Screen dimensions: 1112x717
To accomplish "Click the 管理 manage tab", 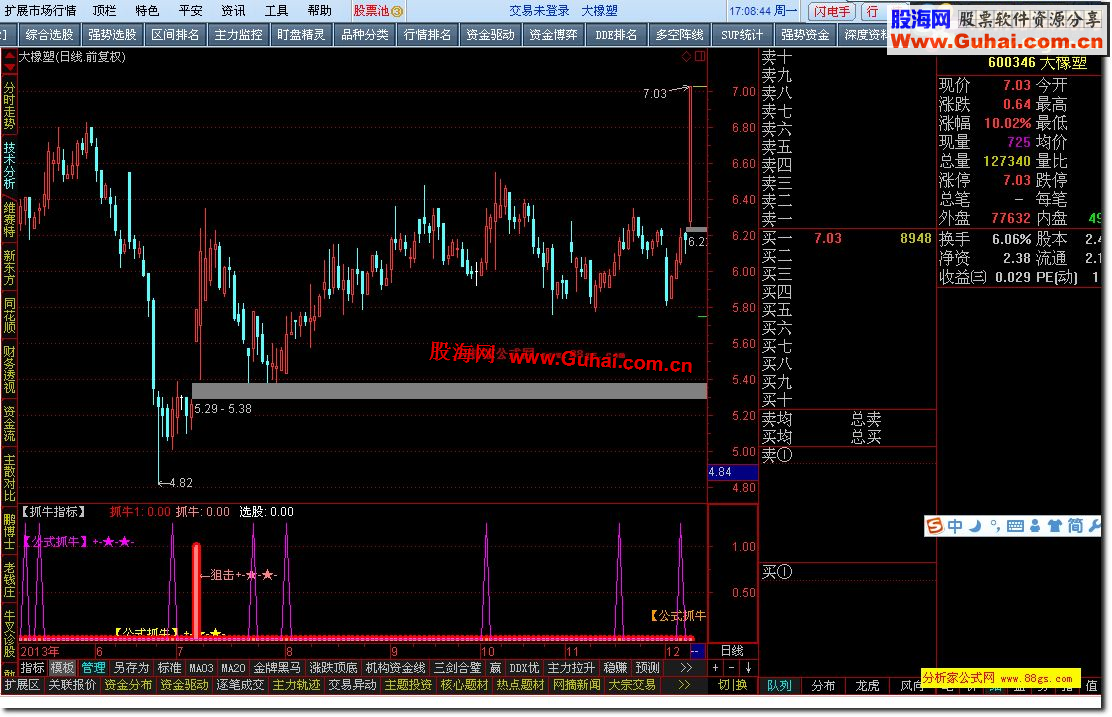I will (x=94, y=667).
